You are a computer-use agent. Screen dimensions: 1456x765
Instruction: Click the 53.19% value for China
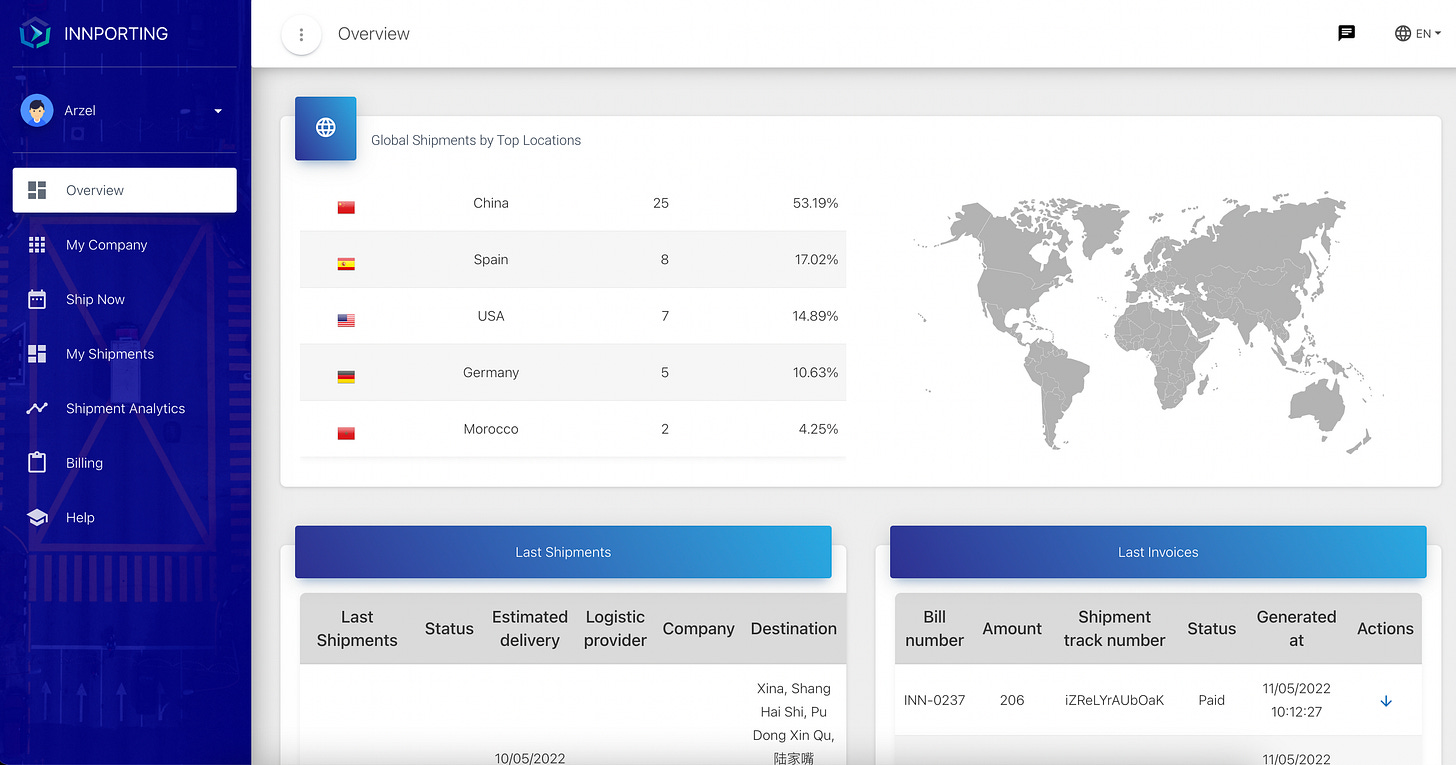(x=815, y=203)
